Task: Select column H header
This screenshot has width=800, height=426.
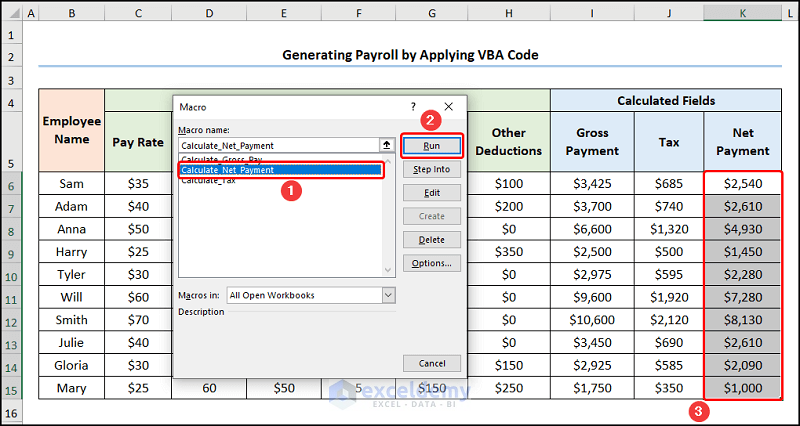Action: coord(509,14)
